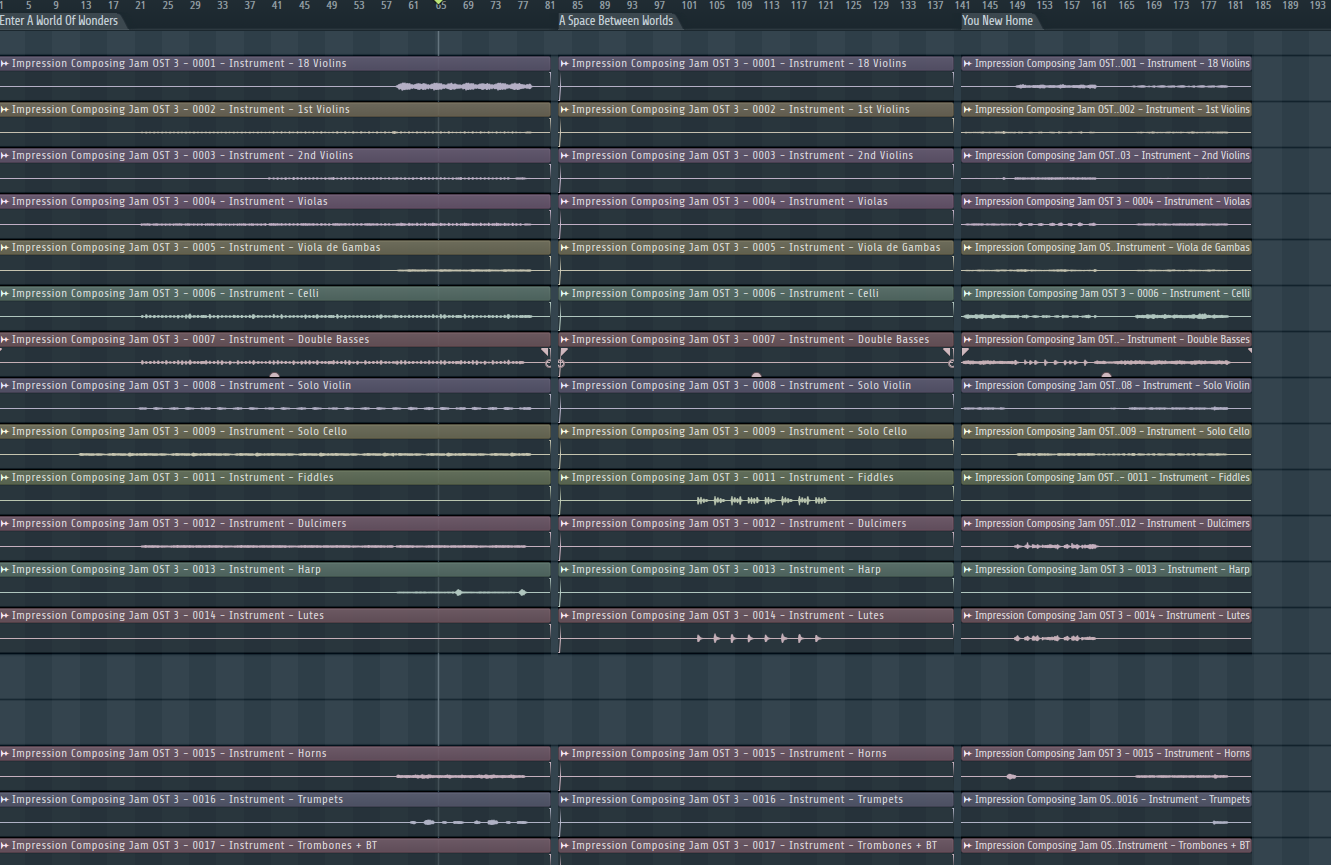Select Double Basses clip title, Enter A World Of Wonders
The image size is (1331, 865).
tap(191, 340)
